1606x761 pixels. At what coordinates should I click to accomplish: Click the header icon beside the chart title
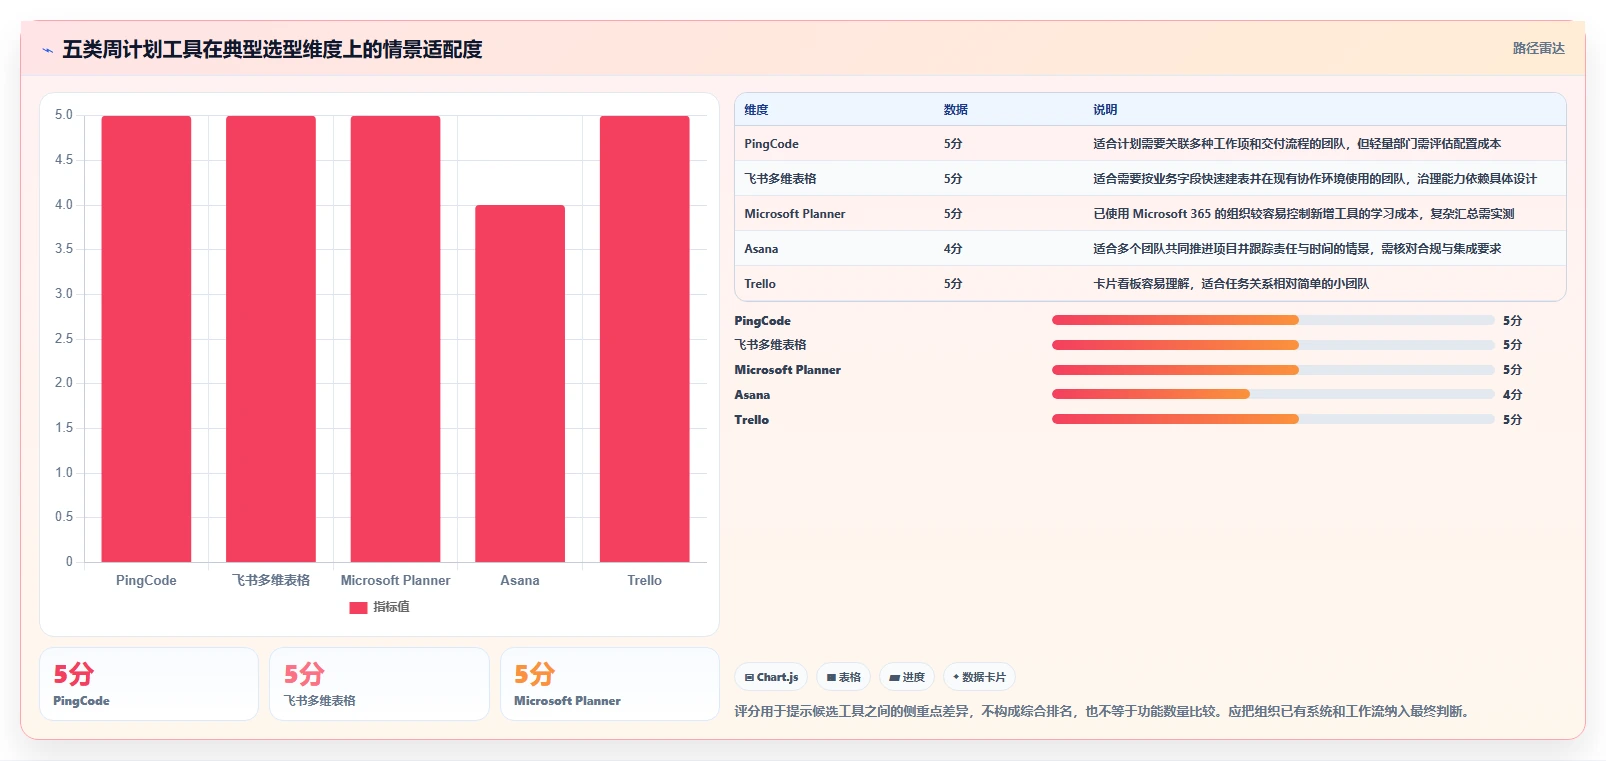point(47,50)
